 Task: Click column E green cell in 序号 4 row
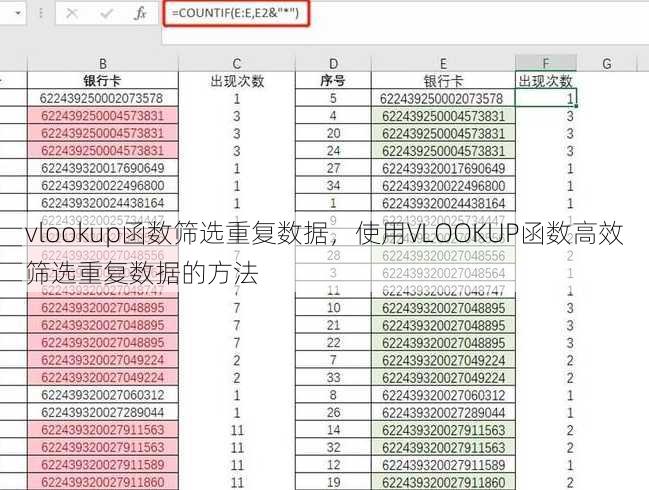443,115
